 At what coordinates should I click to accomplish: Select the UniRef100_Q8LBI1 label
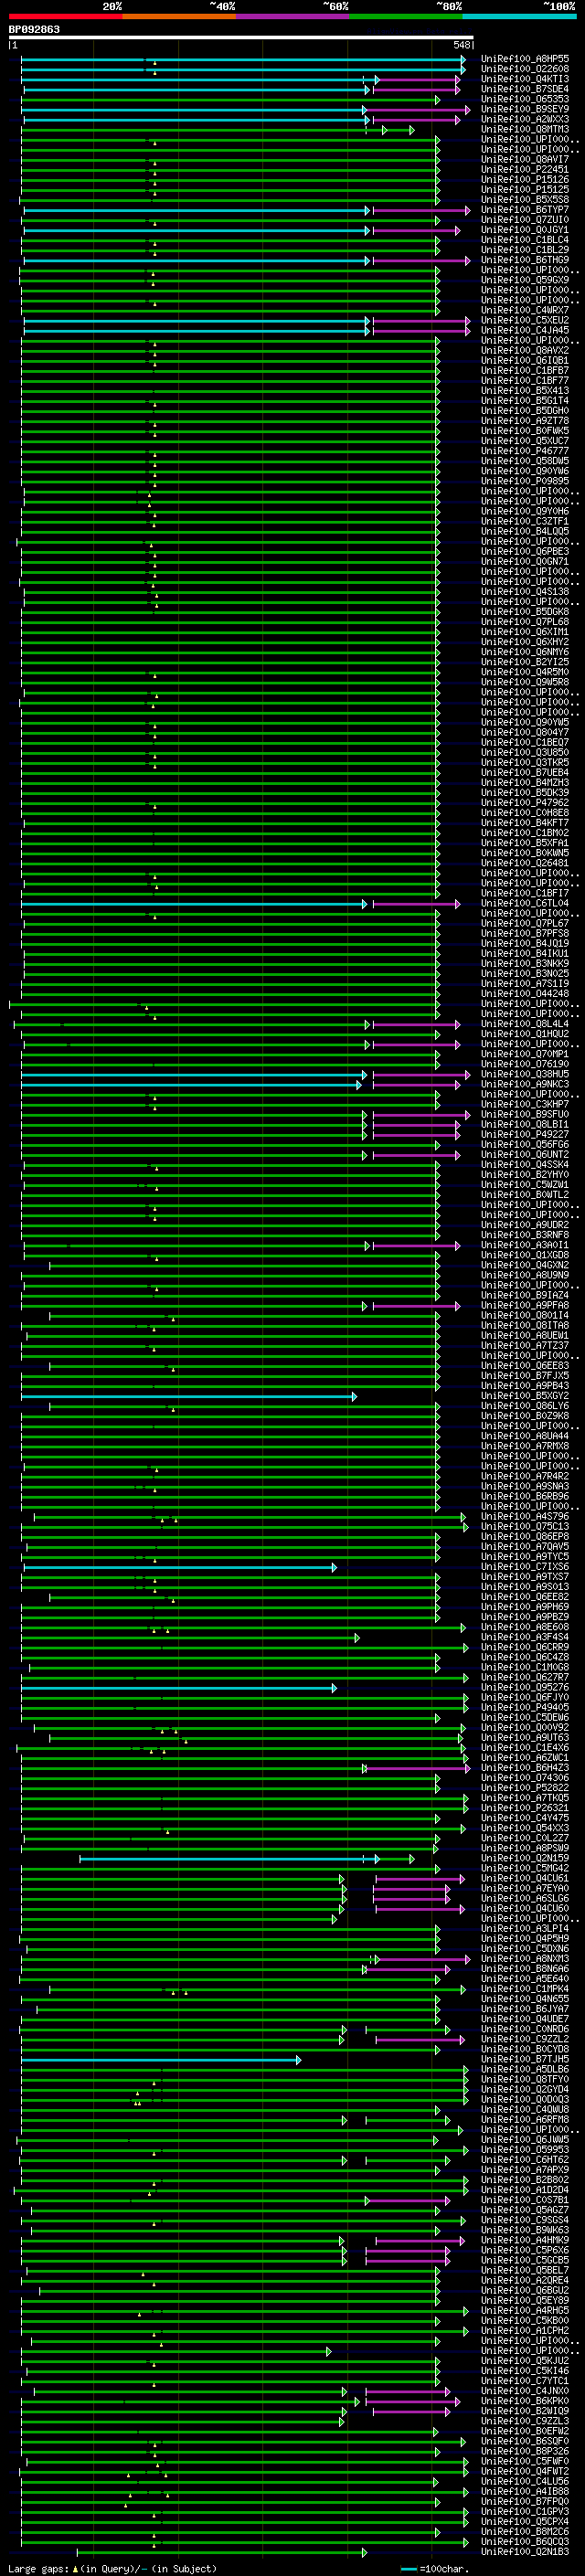click(x=525, y=1124)
